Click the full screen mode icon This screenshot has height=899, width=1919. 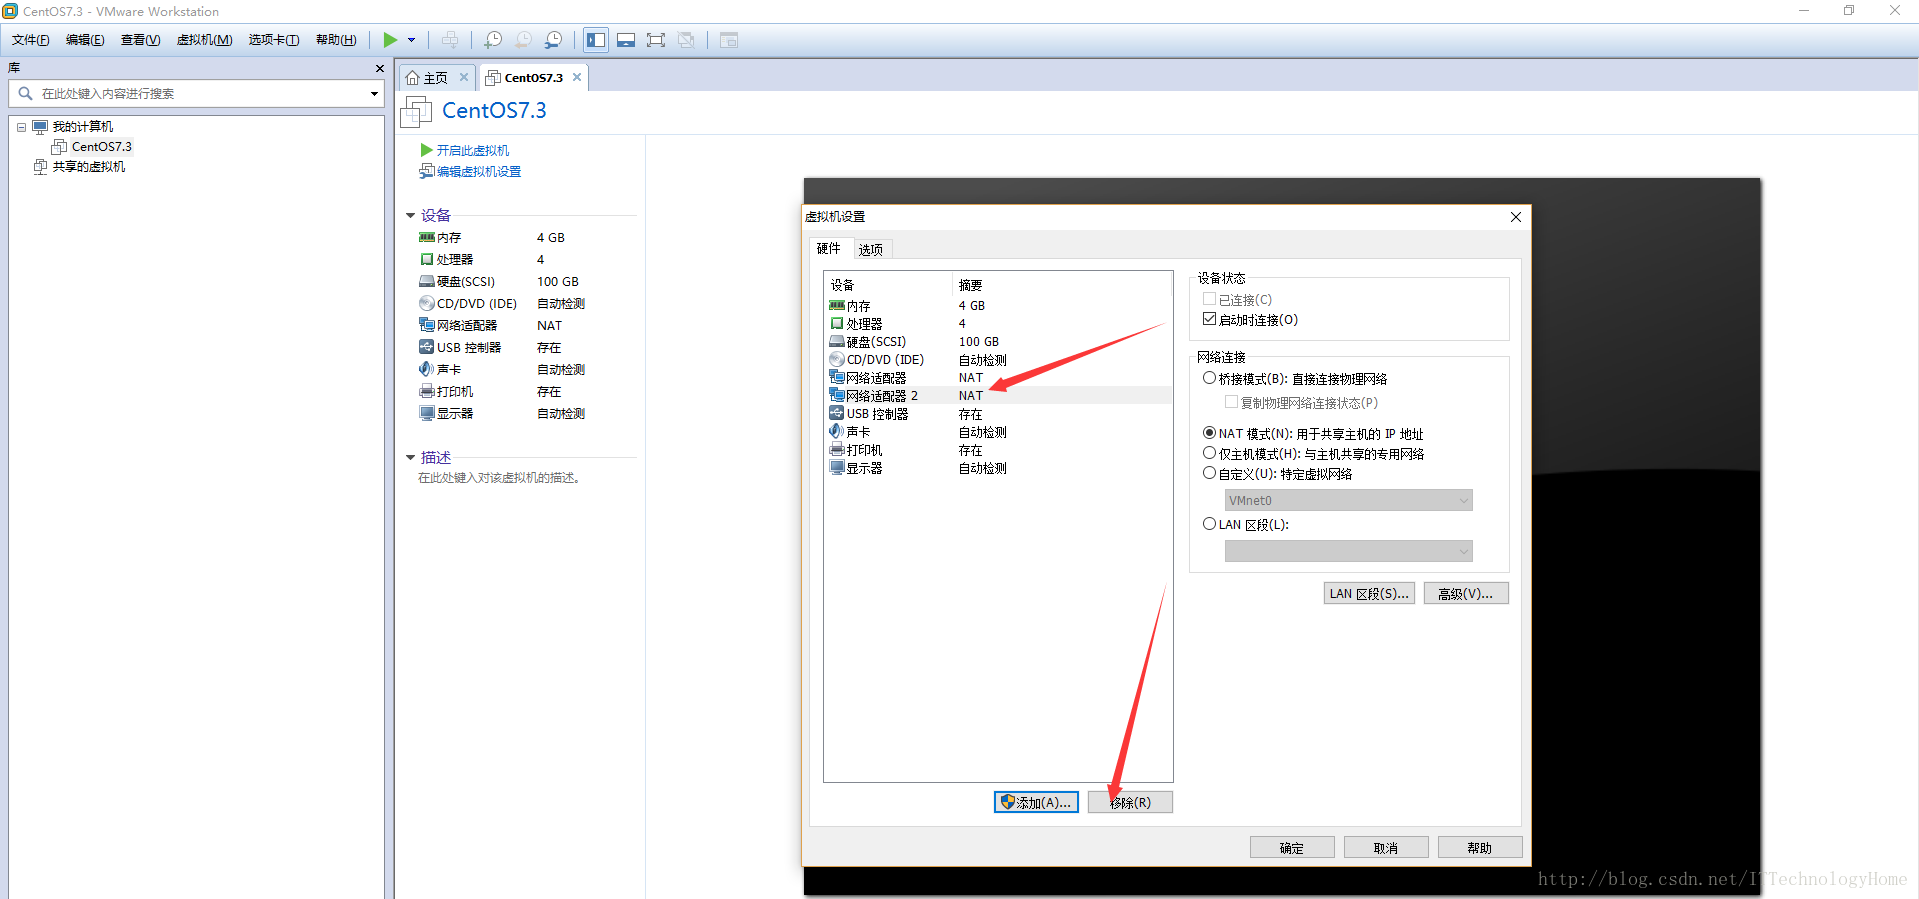pos(656,40)
